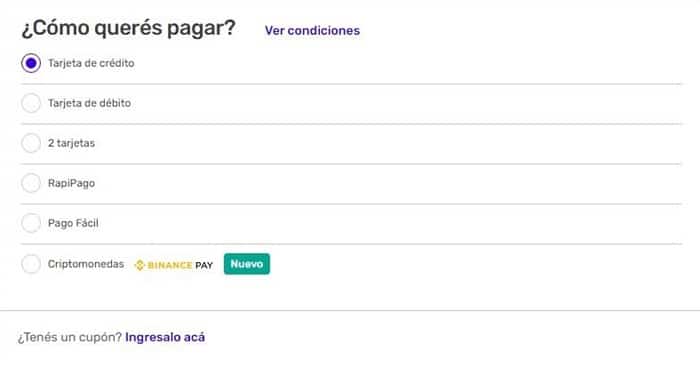Choose the Criptomonedas radio button
Screen dimensions: 700x367
tap(31, 264)
